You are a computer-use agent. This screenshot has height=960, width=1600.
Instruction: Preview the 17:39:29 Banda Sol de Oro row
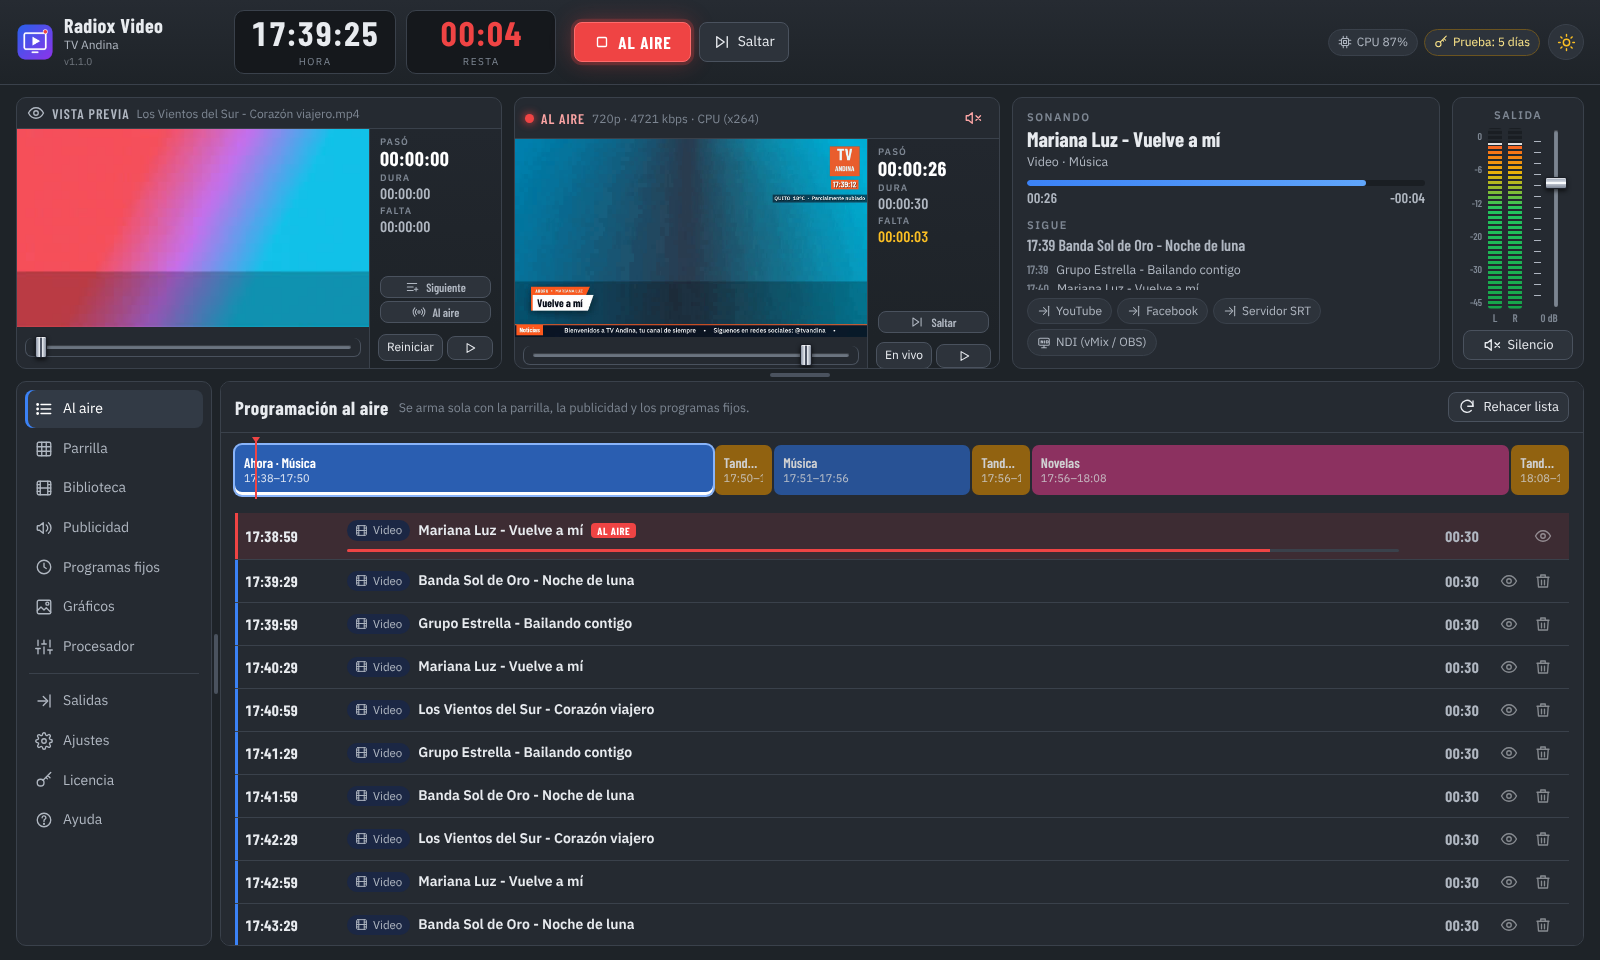(1509, 581)
